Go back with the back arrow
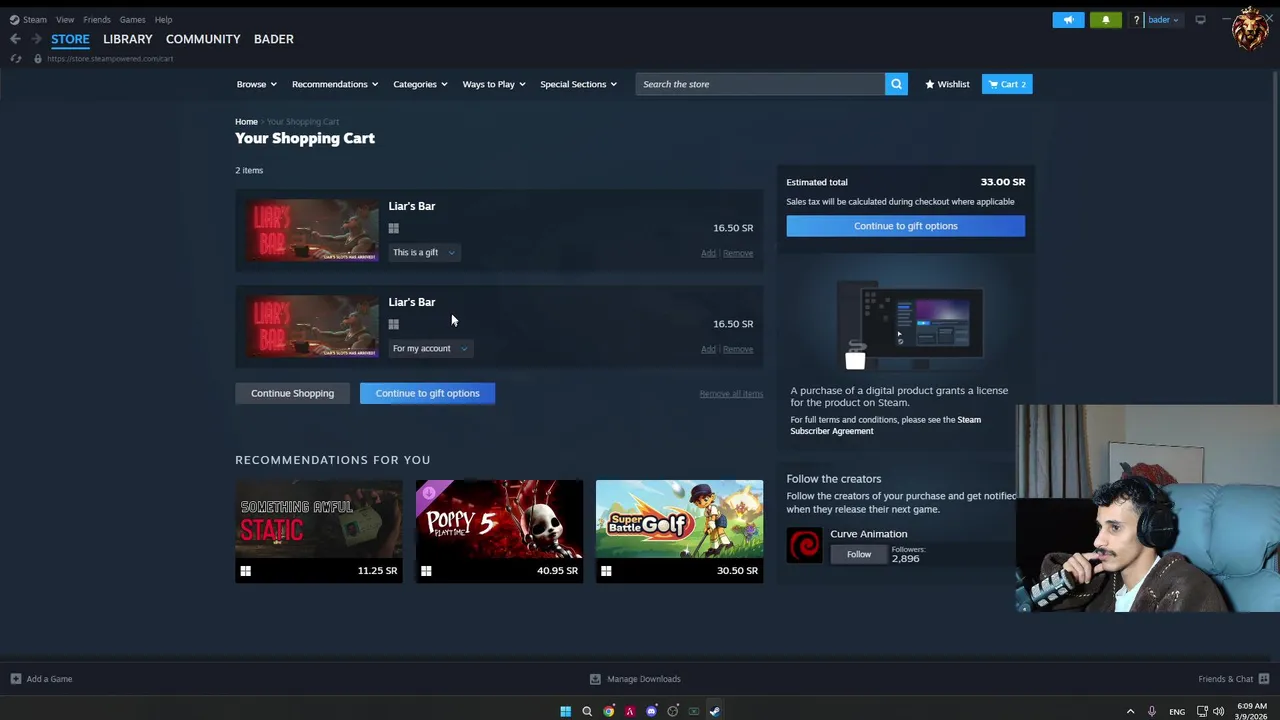 [15, 39]
